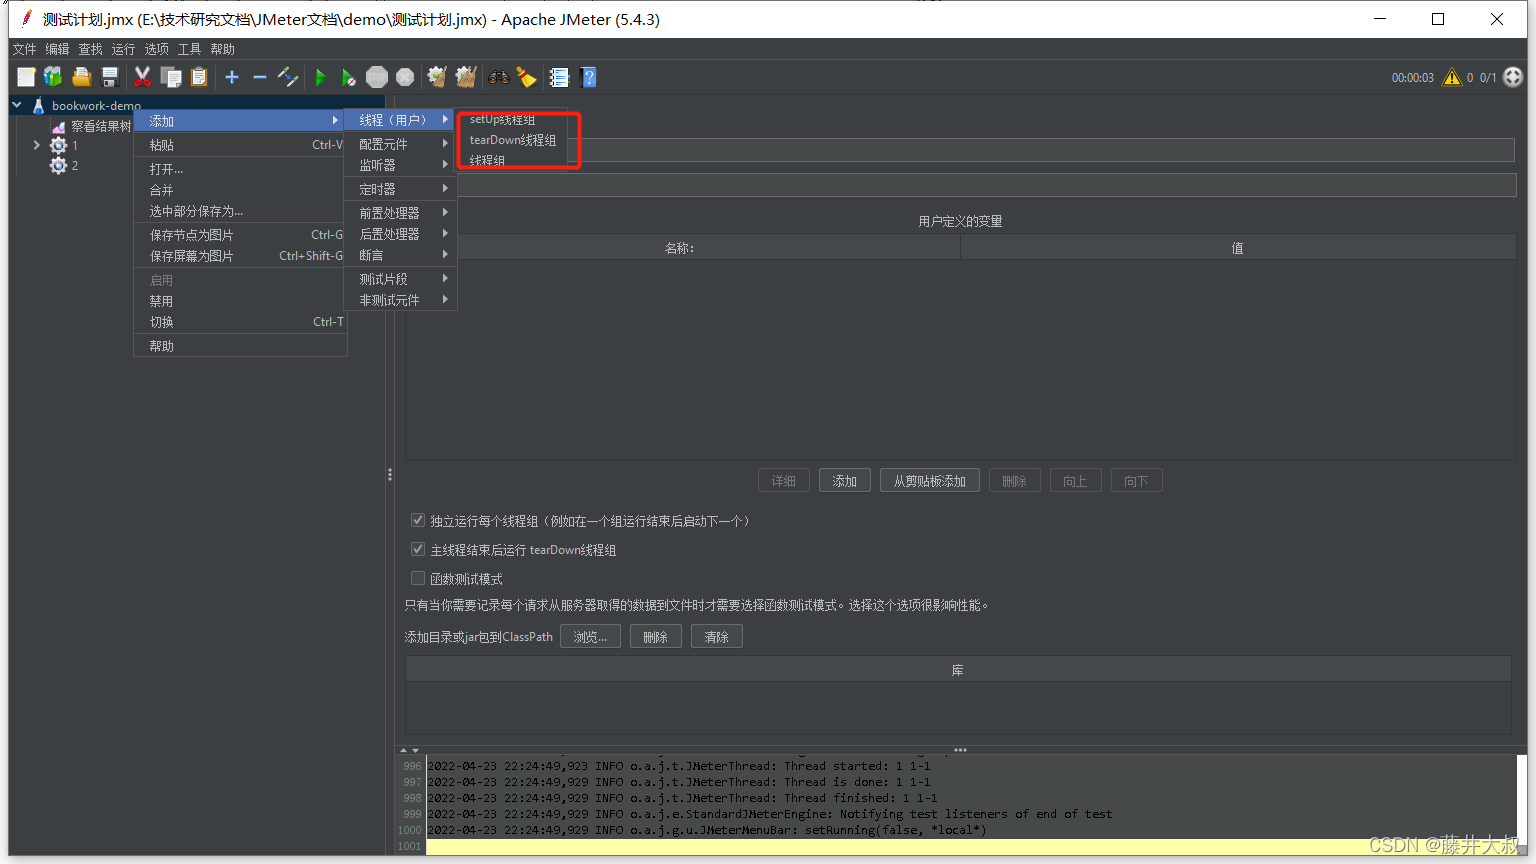
Task: Open the 前置处理器 submenu
Action: 400,213
